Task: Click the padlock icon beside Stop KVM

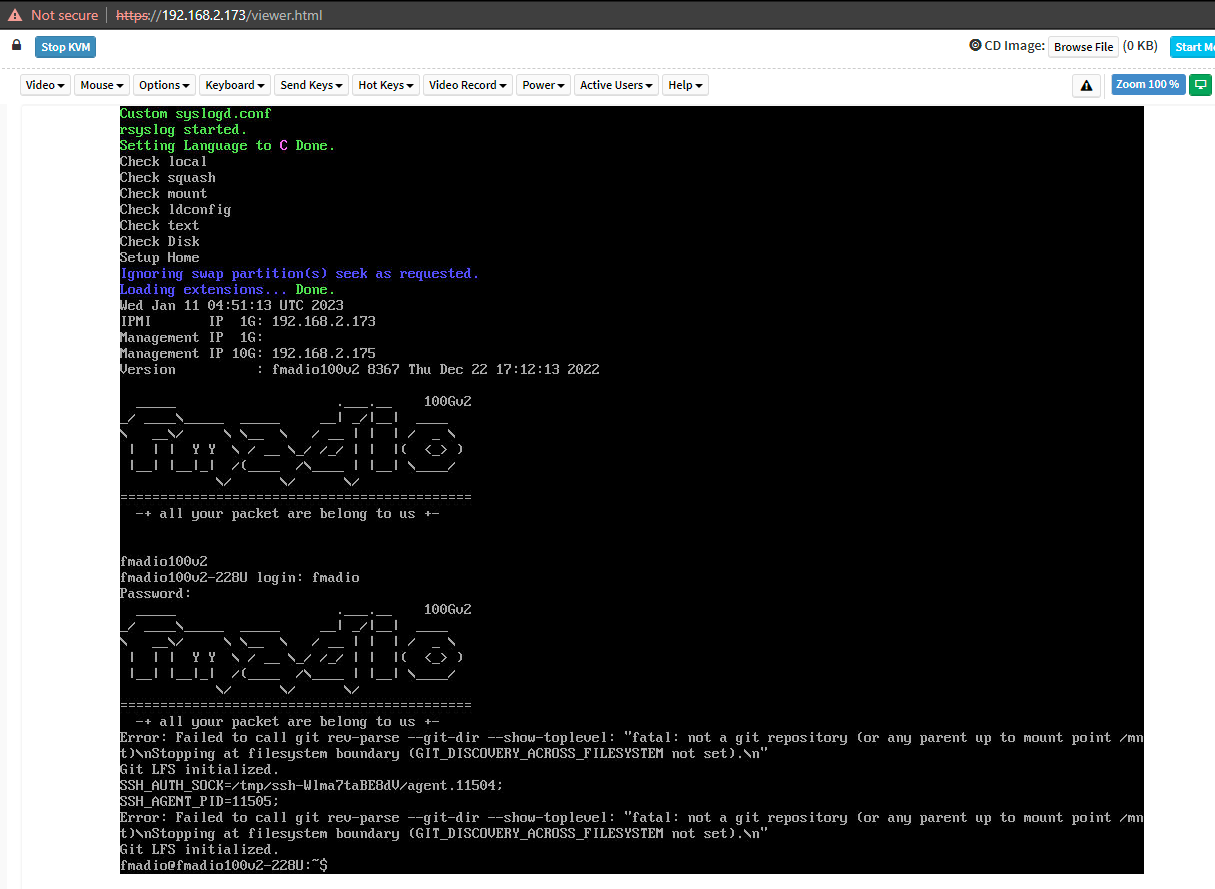Action: 16,46
